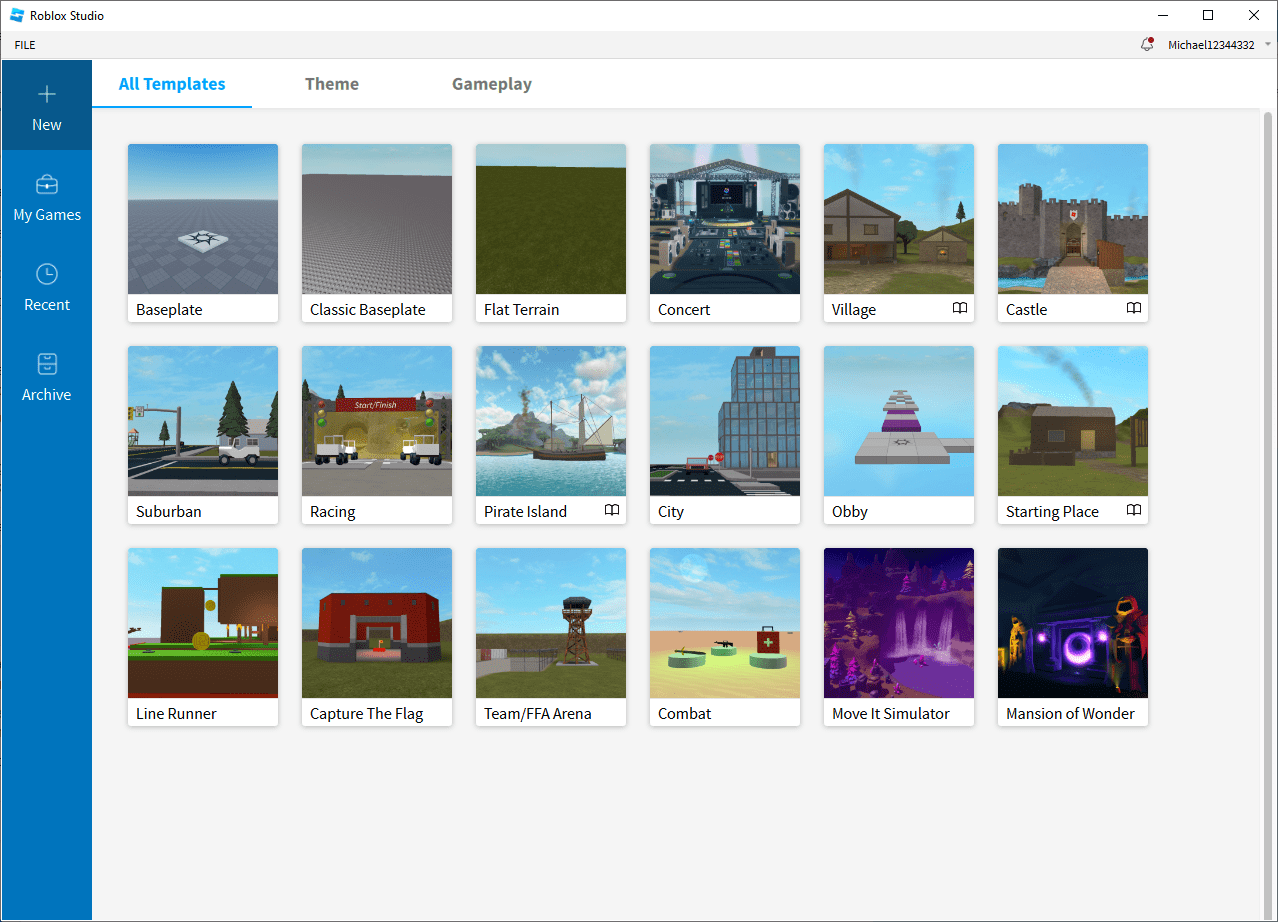Select the Flat Terrain template thumbnail

[x=551, y=219]
